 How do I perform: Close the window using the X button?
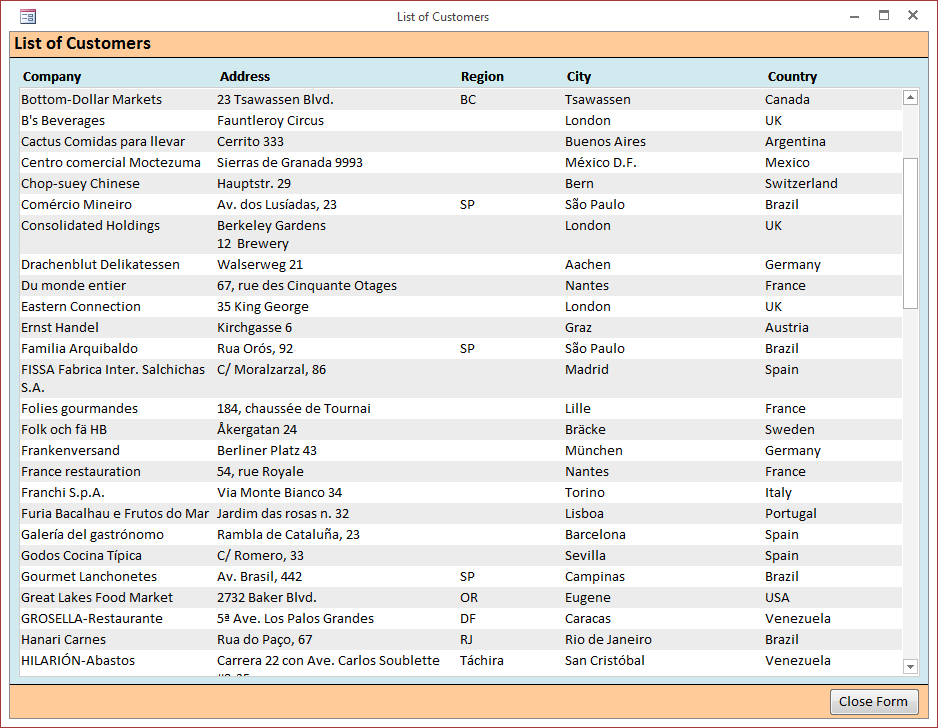913,16
